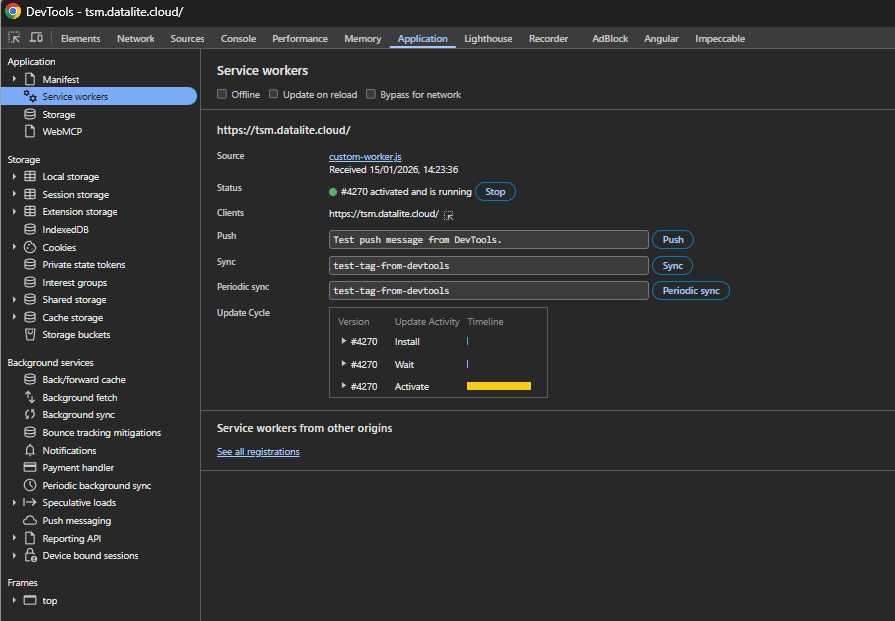Focus the Periodic sync tag input field
895x621 pixels.
pyautogui.click(x=489, y=291)
